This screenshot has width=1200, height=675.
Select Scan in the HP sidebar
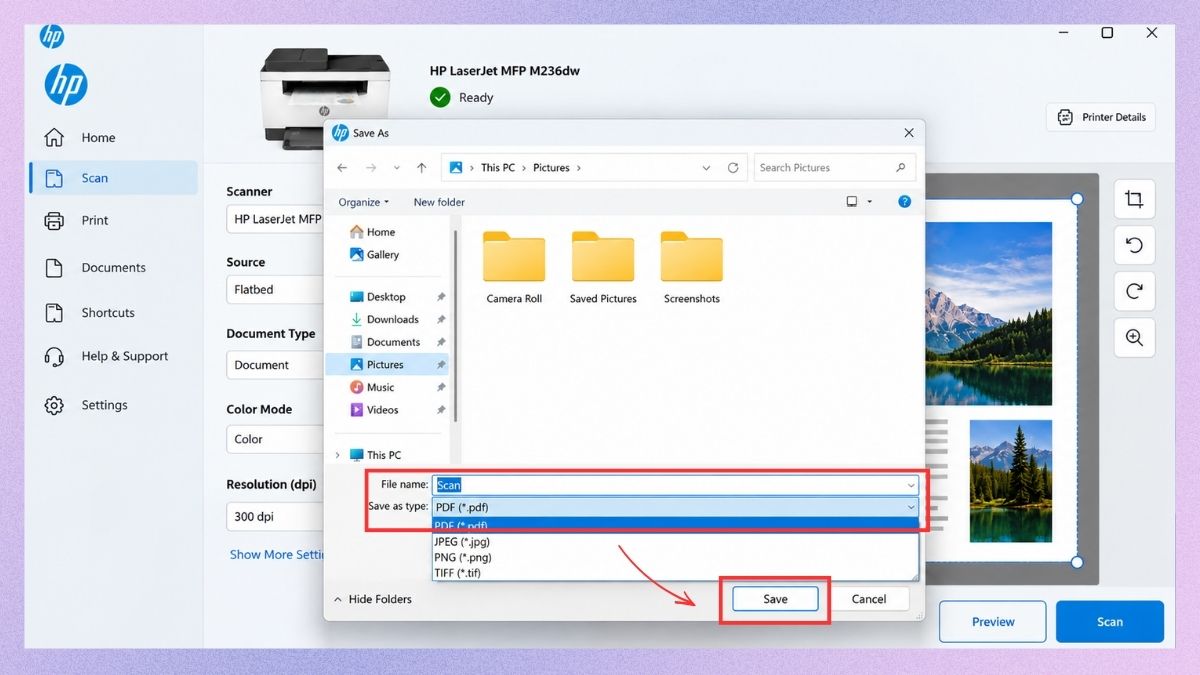[113, 178]
